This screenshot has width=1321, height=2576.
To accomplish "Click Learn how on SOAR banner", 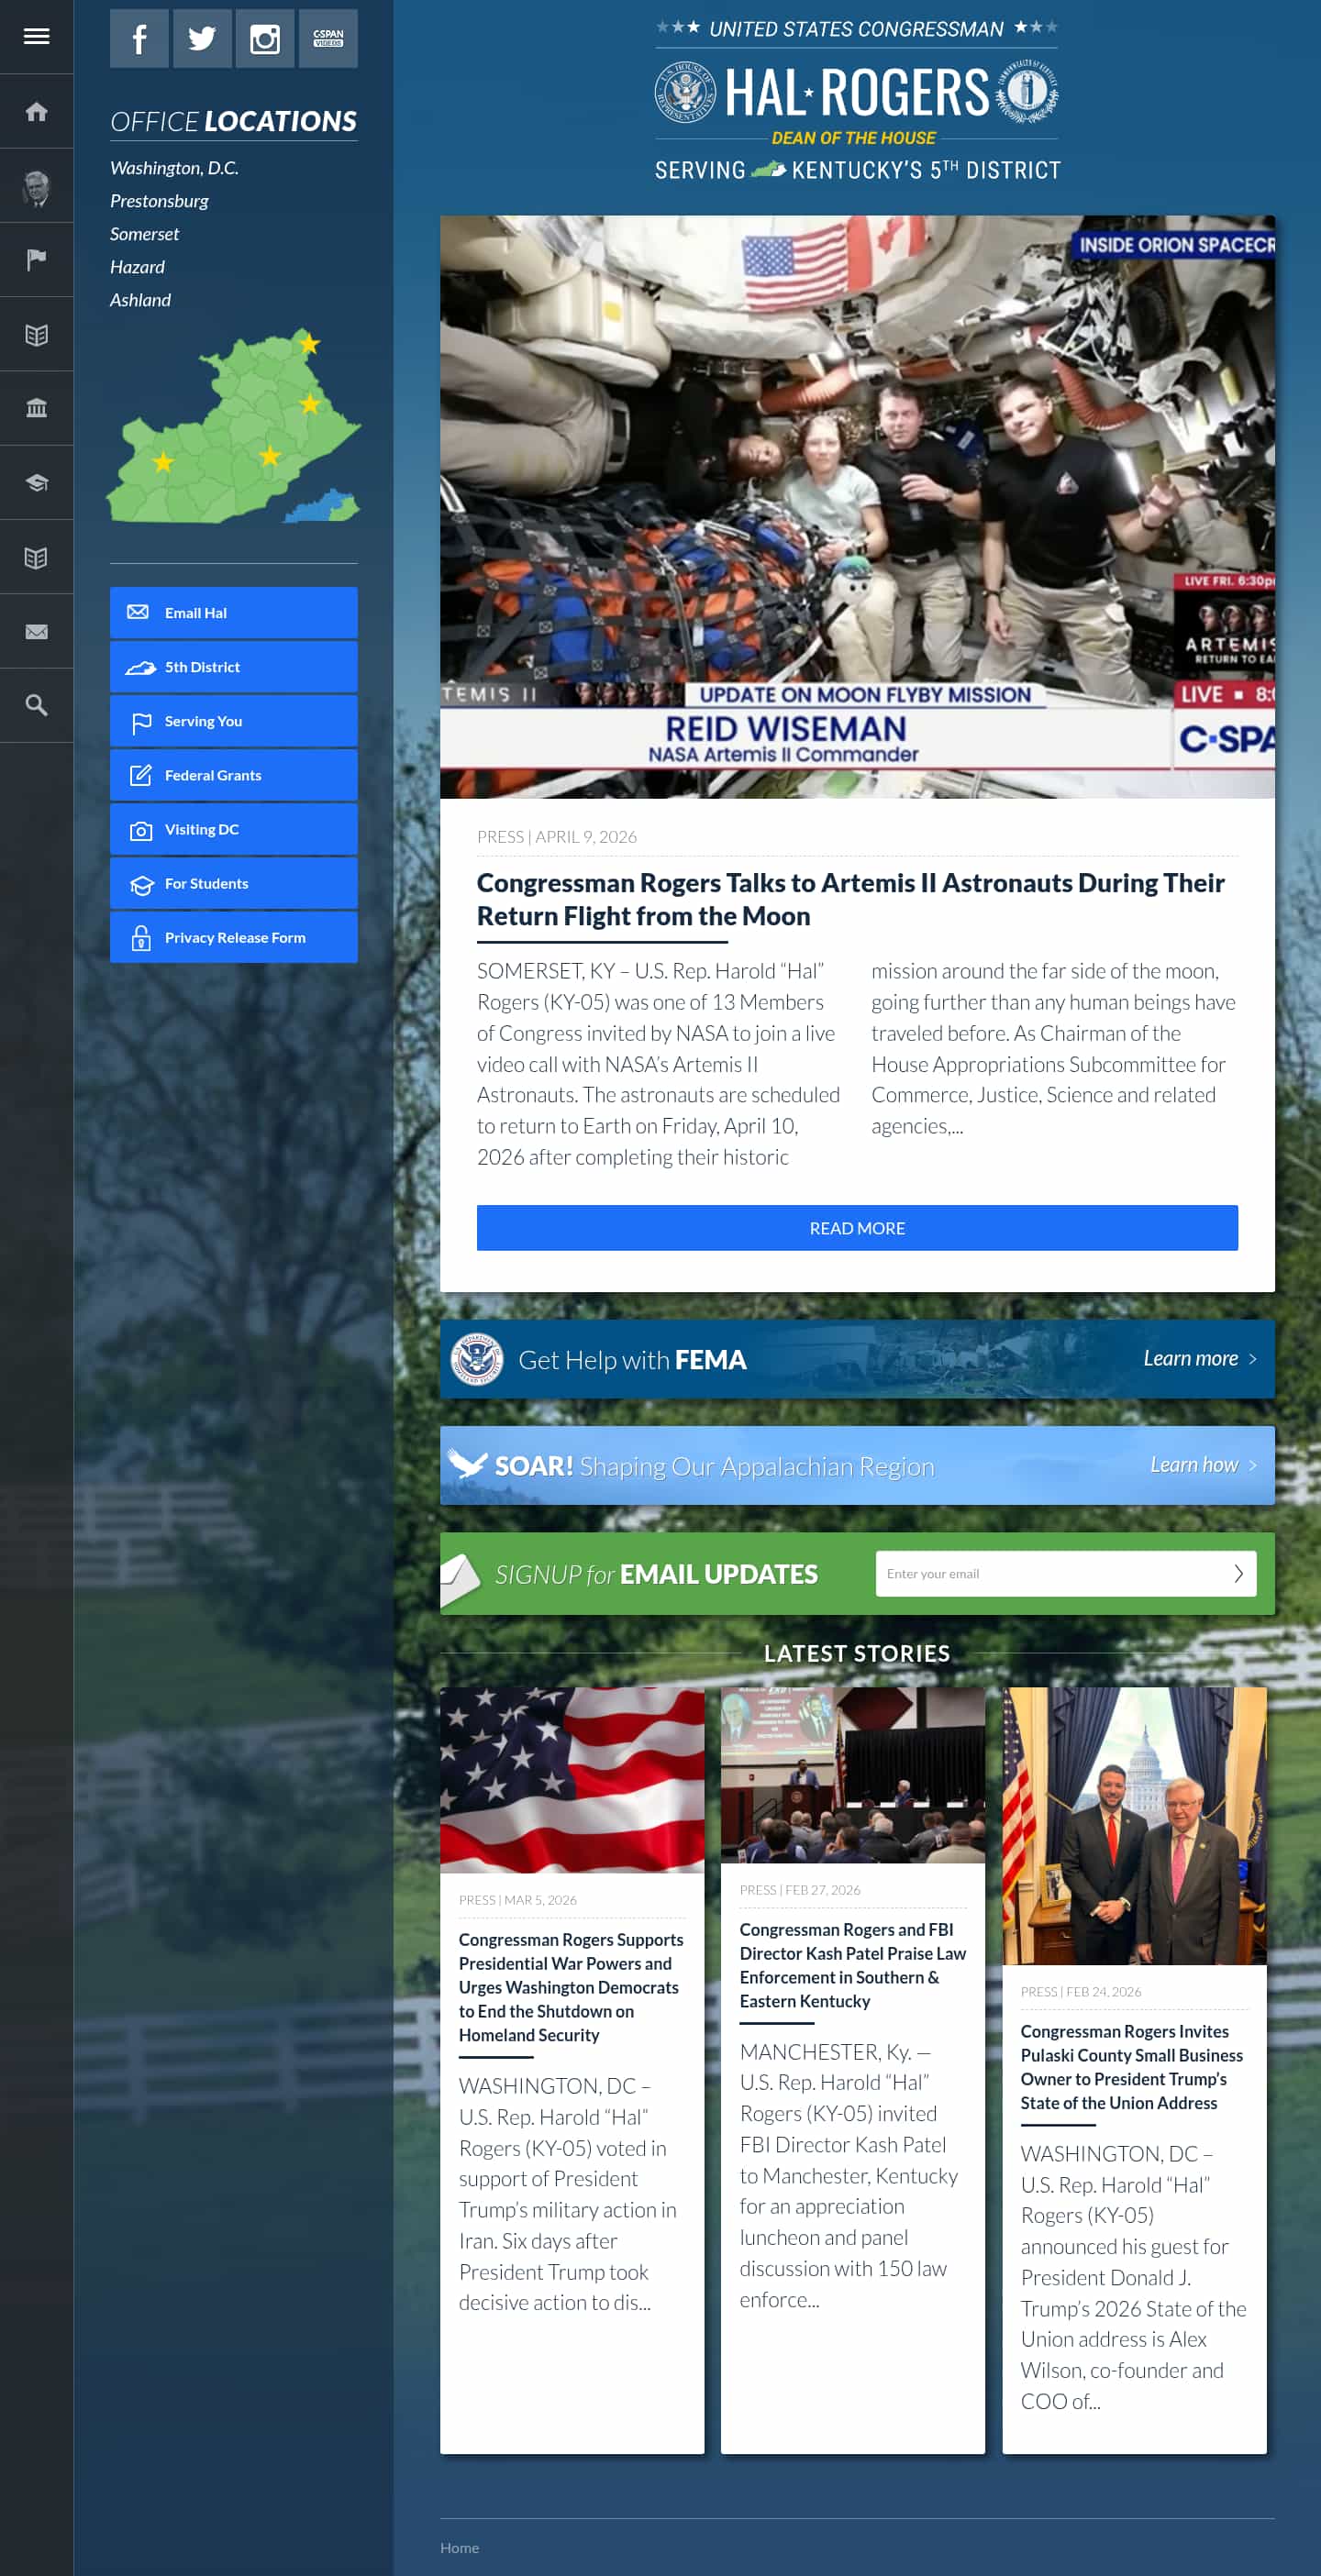I will (x=1203, y=1465).
